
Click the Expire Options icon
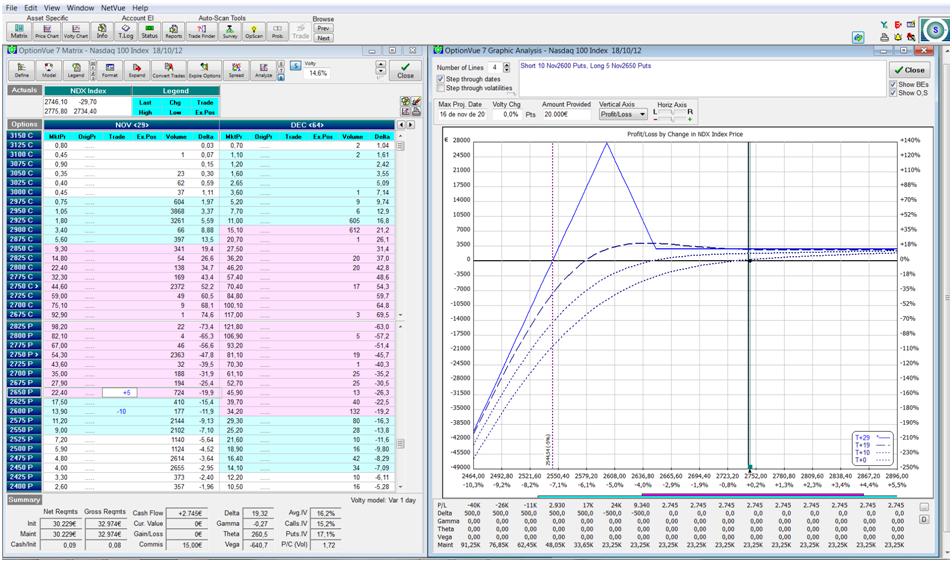pos(204,70)
